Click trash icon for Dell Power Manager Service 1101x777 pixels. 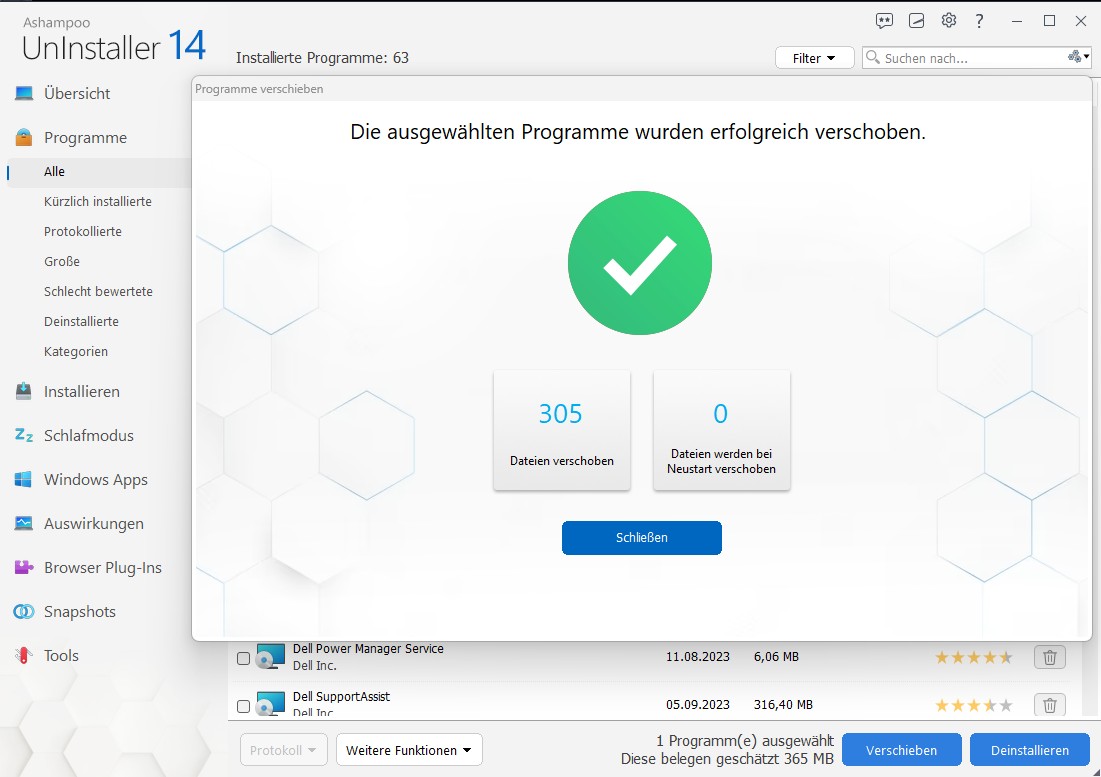(1050, 657)
